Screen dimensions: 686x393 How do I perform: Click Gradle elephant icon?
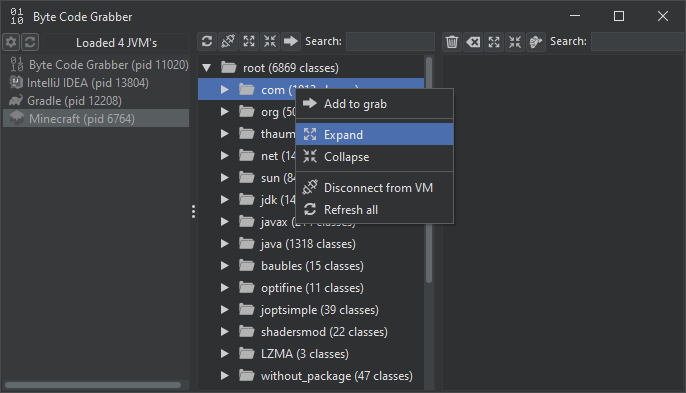(x=16, y=100)
